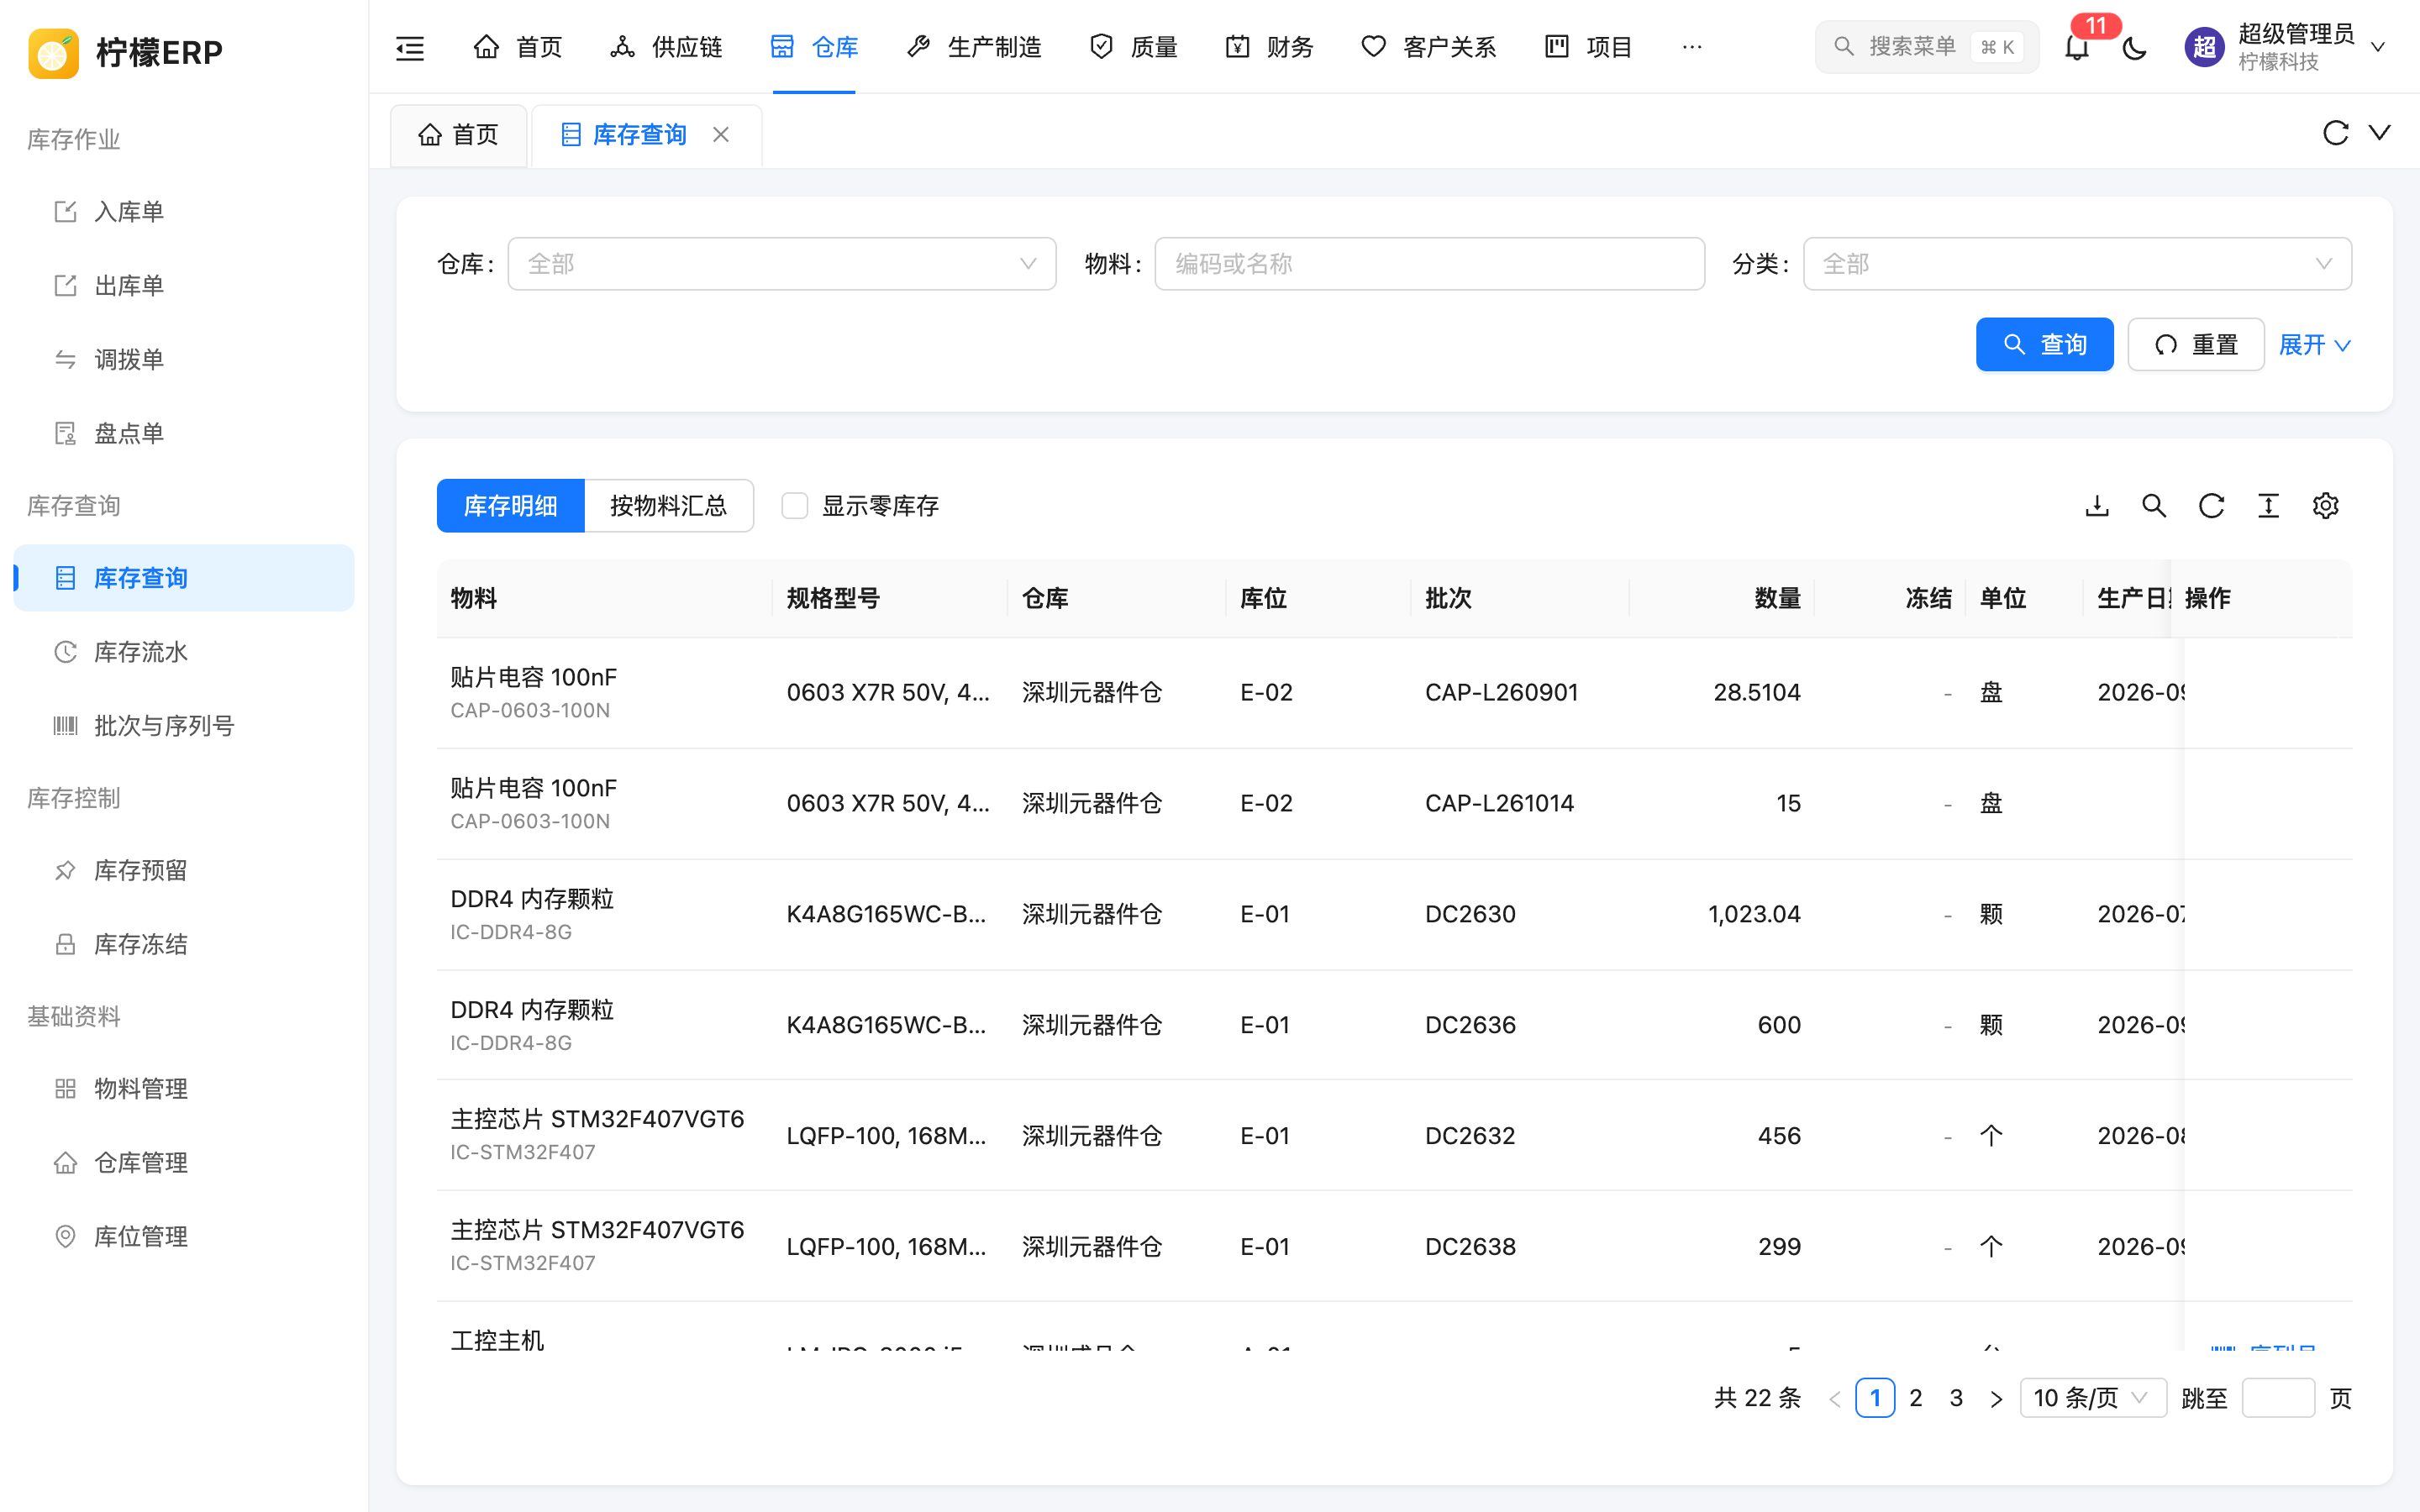Image resolution: width=2420 pixels, height=1512 pixels.
Task: Open 库位管理 in the sidebar
Action: (x=184, y=1236)
